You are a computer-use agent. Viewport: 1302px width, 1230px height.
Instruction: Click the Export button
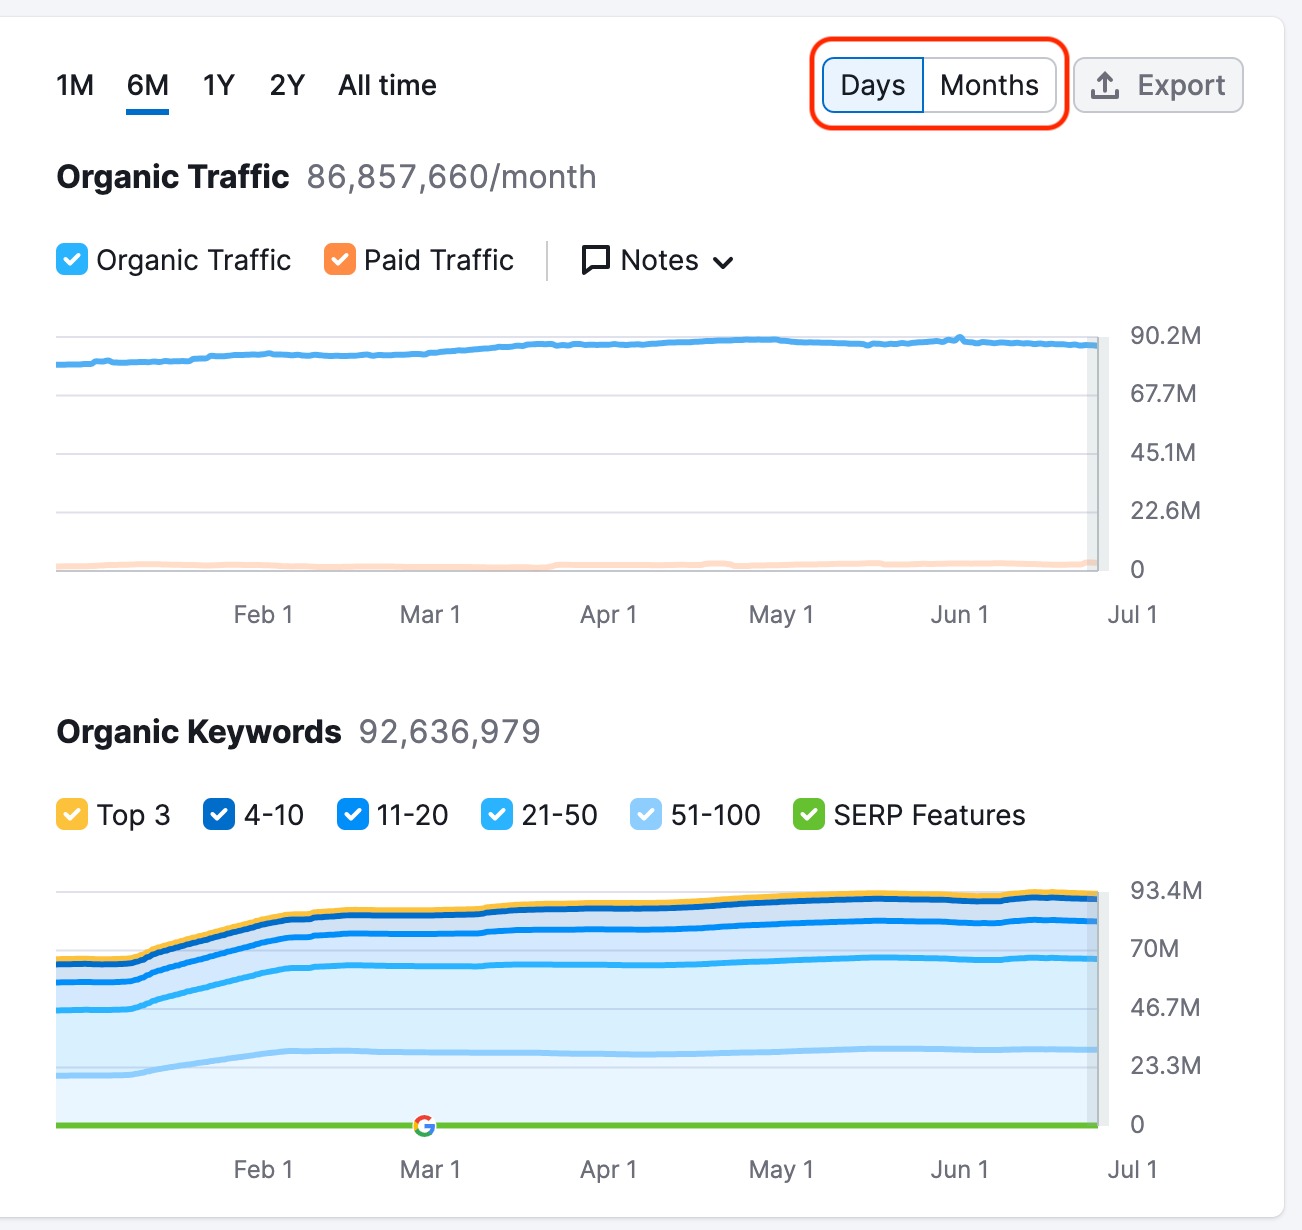tap(1158, 85)
